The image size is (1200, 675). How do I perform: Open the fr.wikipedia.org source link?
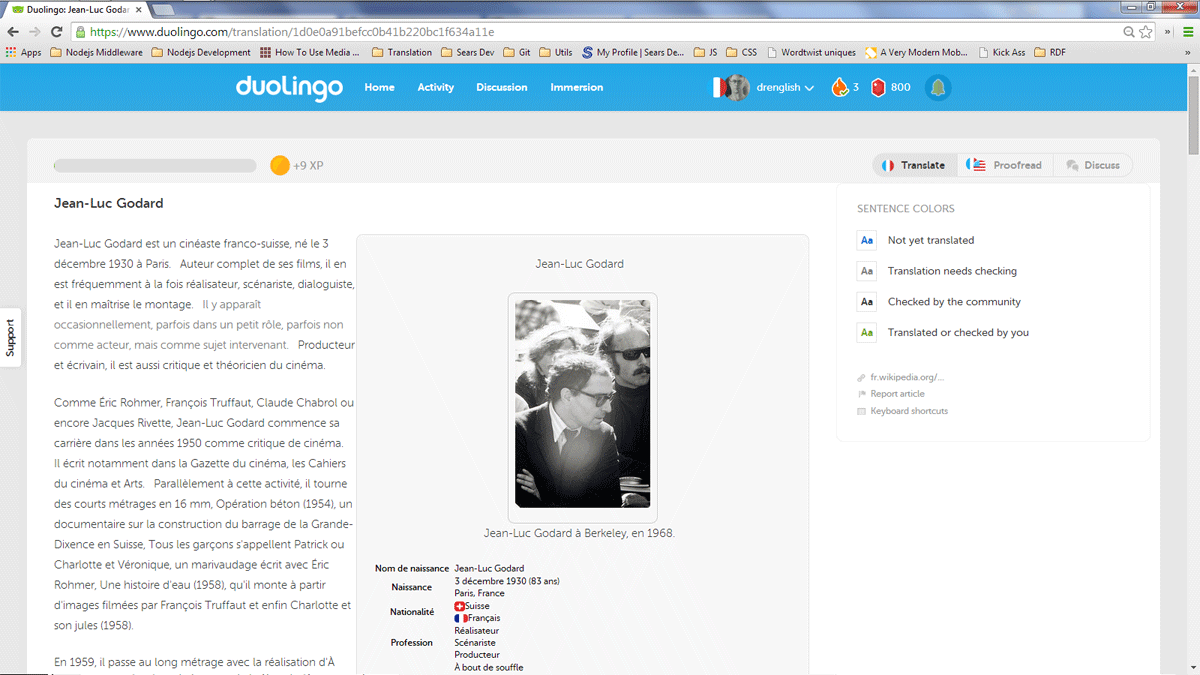click(905, 377)
